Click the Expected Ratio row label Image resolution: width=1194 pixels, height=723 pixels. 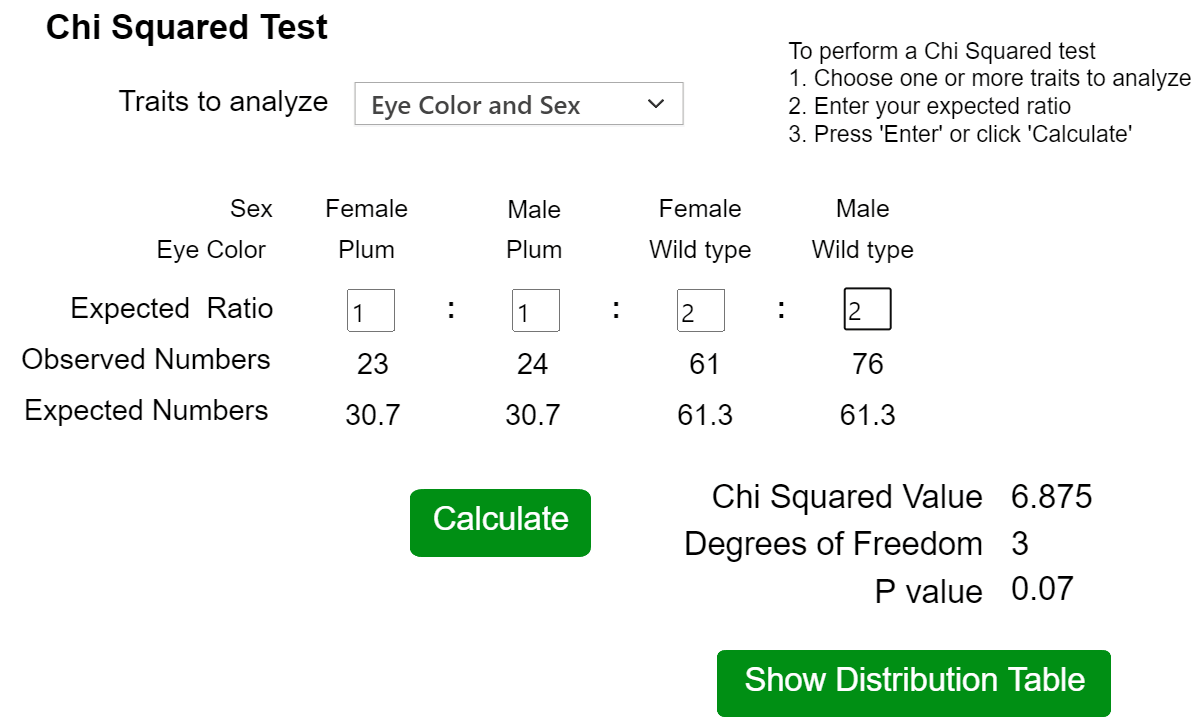pos(171,309)
